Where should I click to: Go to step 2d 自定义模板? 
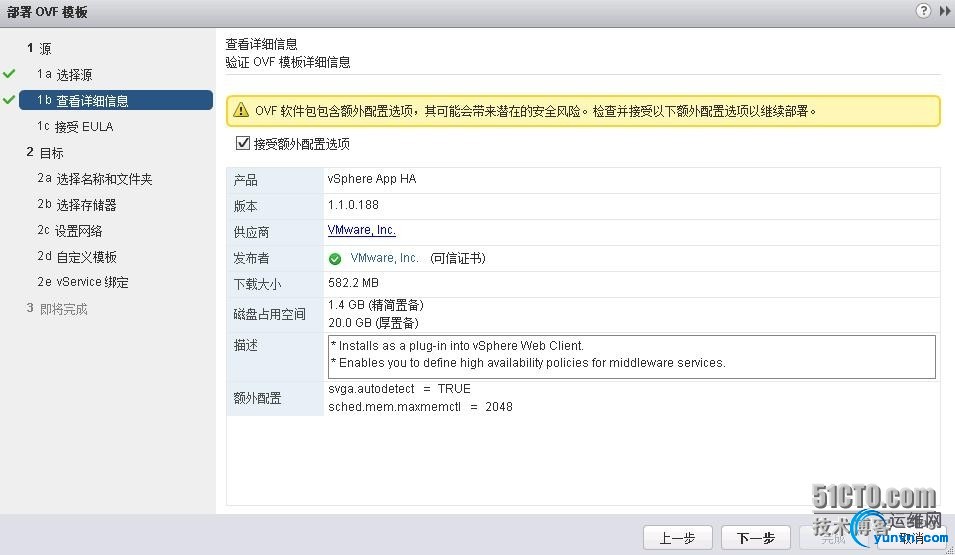point(77,256)
